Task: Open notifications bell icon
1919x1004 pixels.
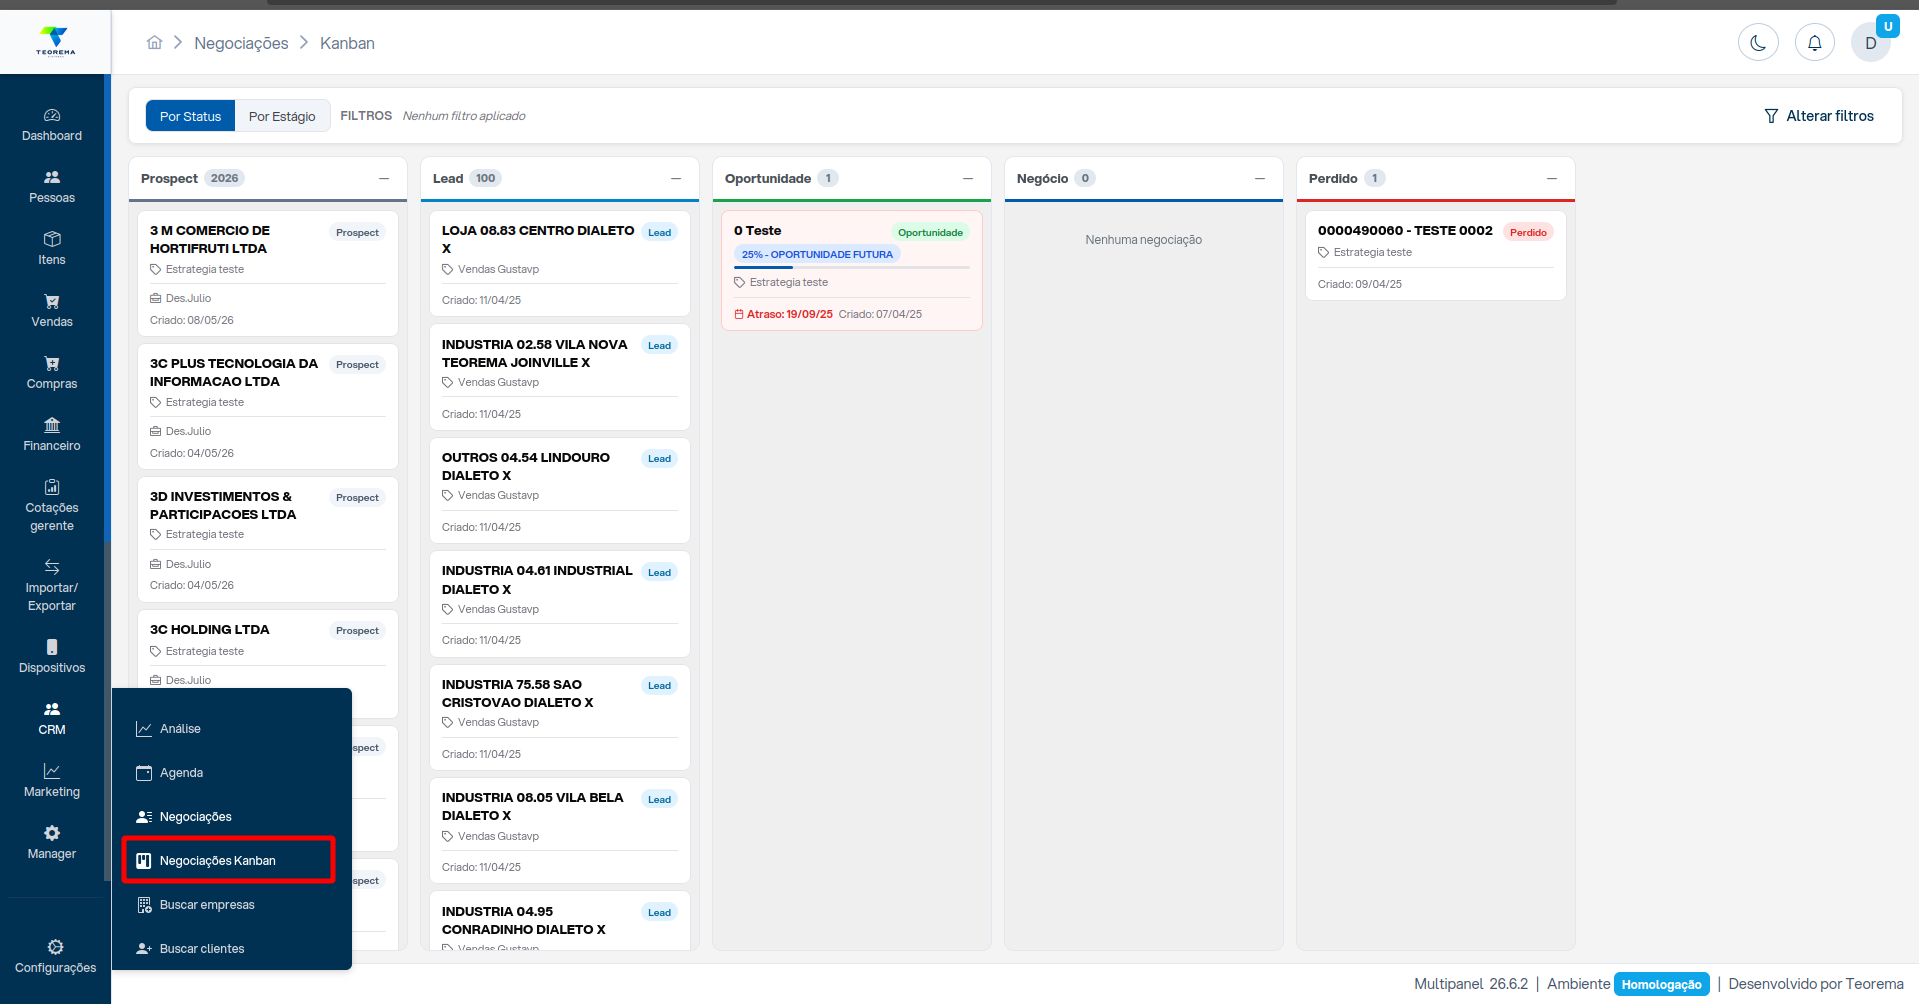Action: (1814, 43)
